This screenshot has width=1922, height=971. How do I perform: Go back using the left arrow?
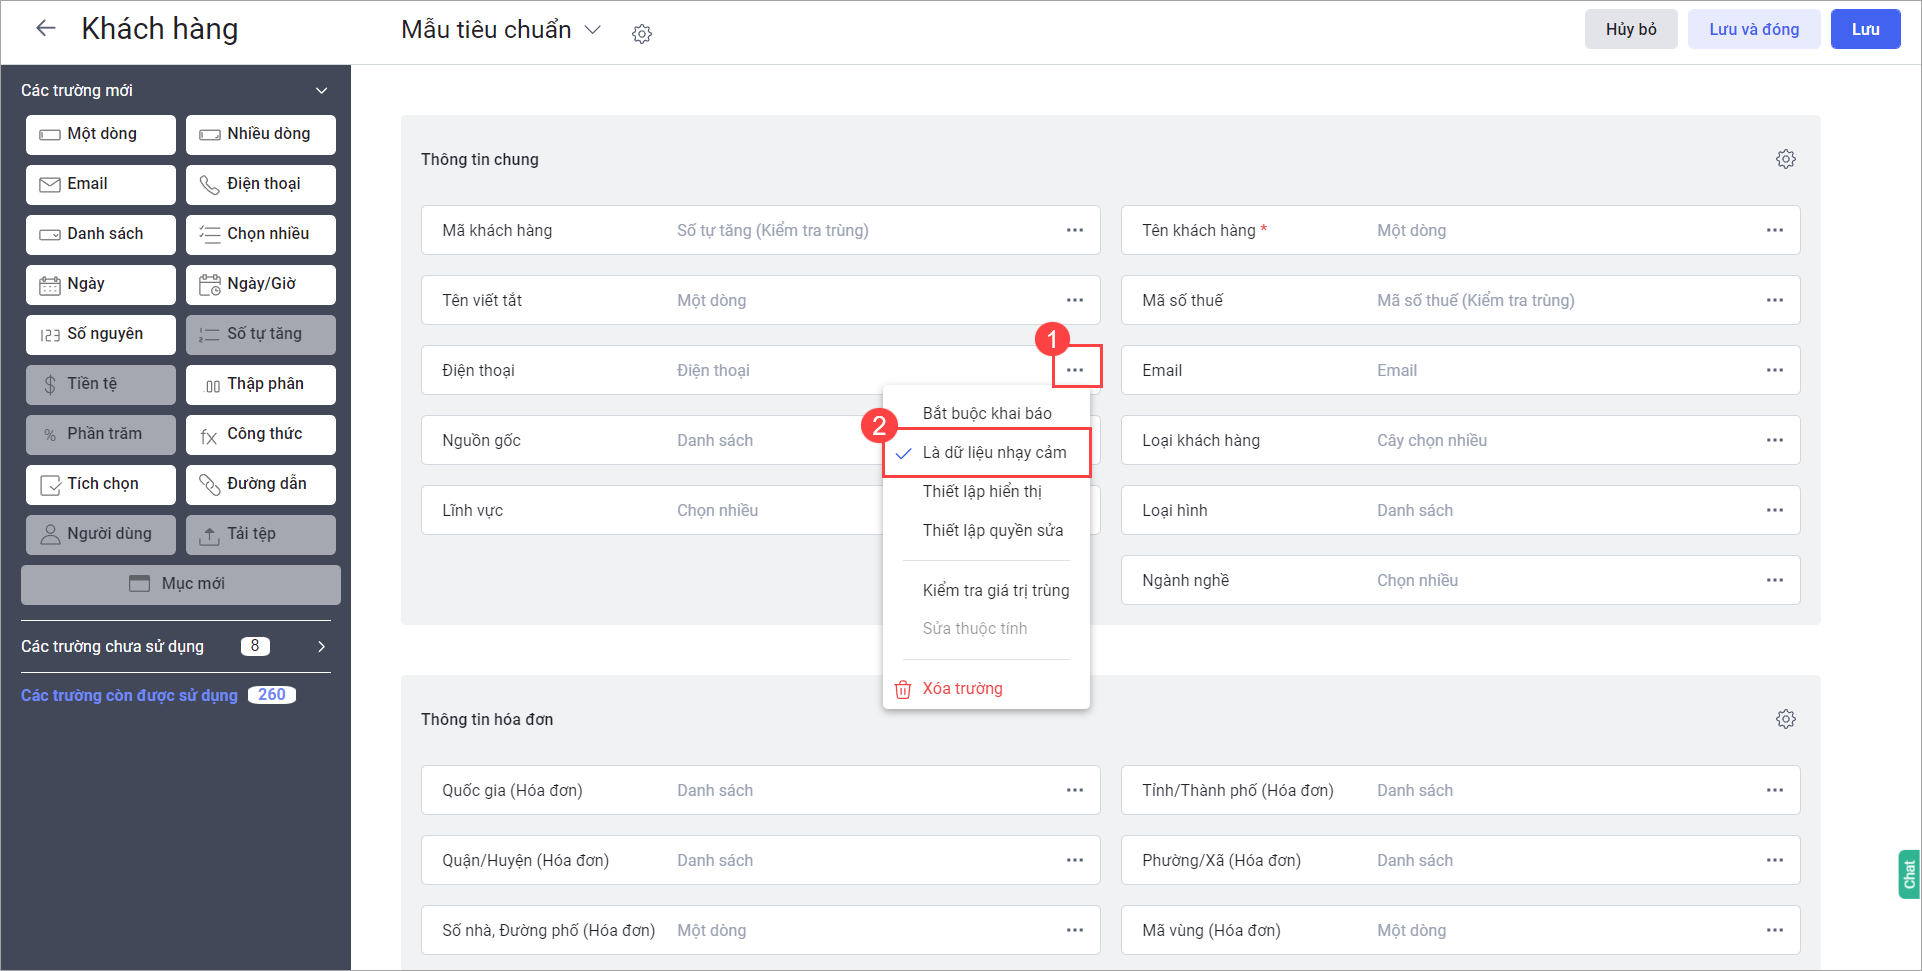[x=45, y=28]
